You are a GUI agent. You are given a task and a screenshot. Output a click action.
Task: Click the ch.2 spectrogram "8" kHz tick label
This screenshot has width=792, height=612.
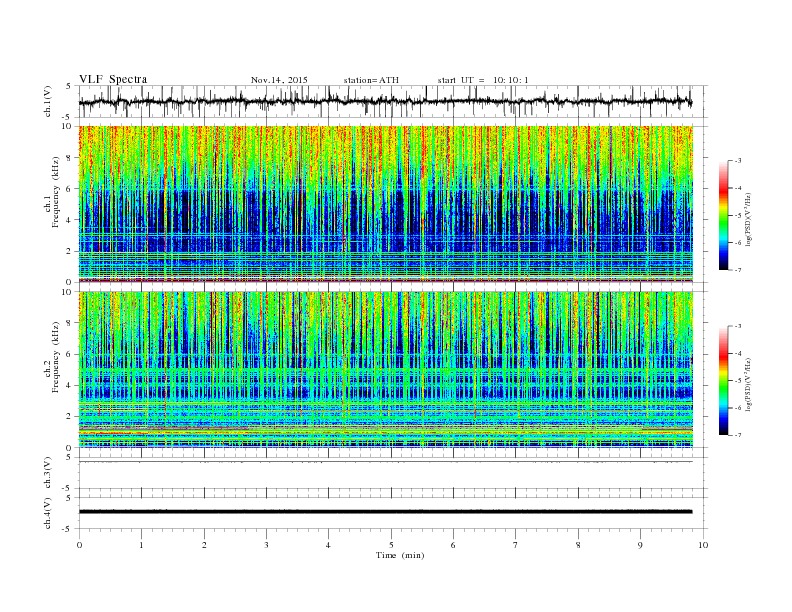(69, 323)
